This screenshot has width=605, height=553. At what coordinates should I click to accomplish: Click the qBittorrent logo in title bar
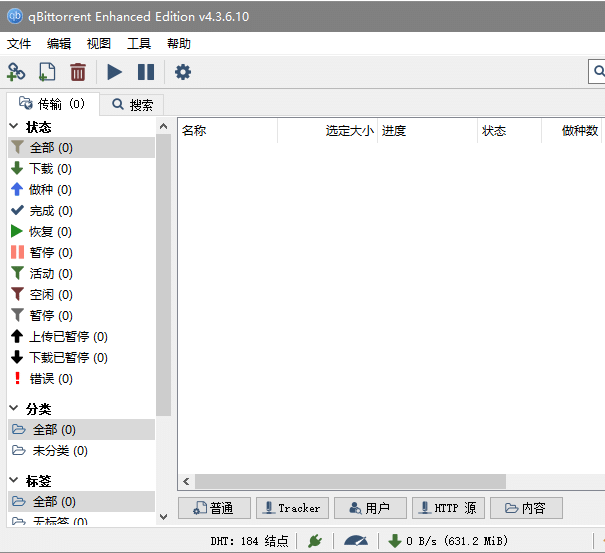15,16
